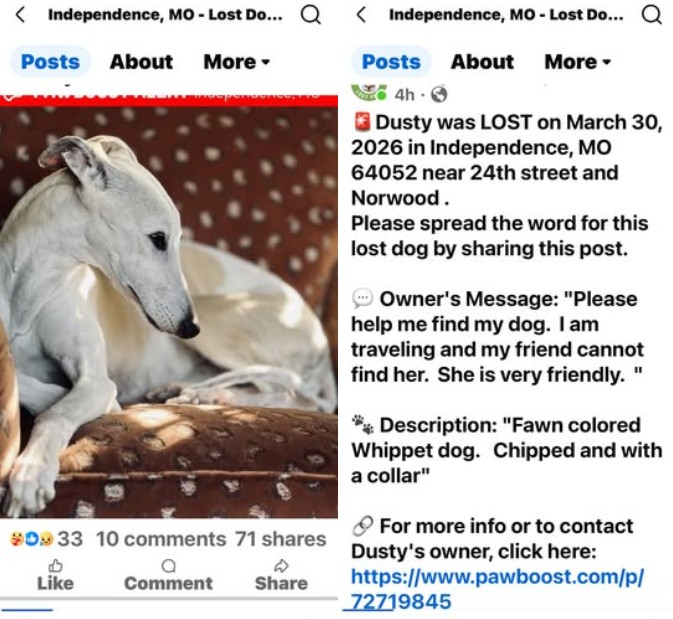Image resolution: width=673 pixels, height=619 pixels.
Task: Tap the Like thumbs-up icon
Action: (55, 566)
